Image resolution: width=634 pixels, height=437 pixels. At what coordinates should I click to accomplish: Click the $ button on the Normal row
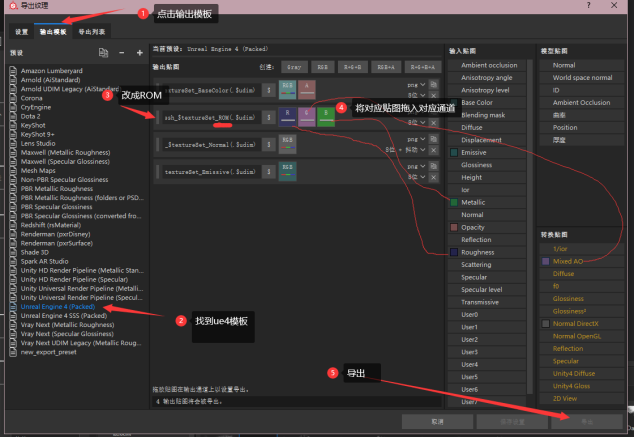point(268,145)
